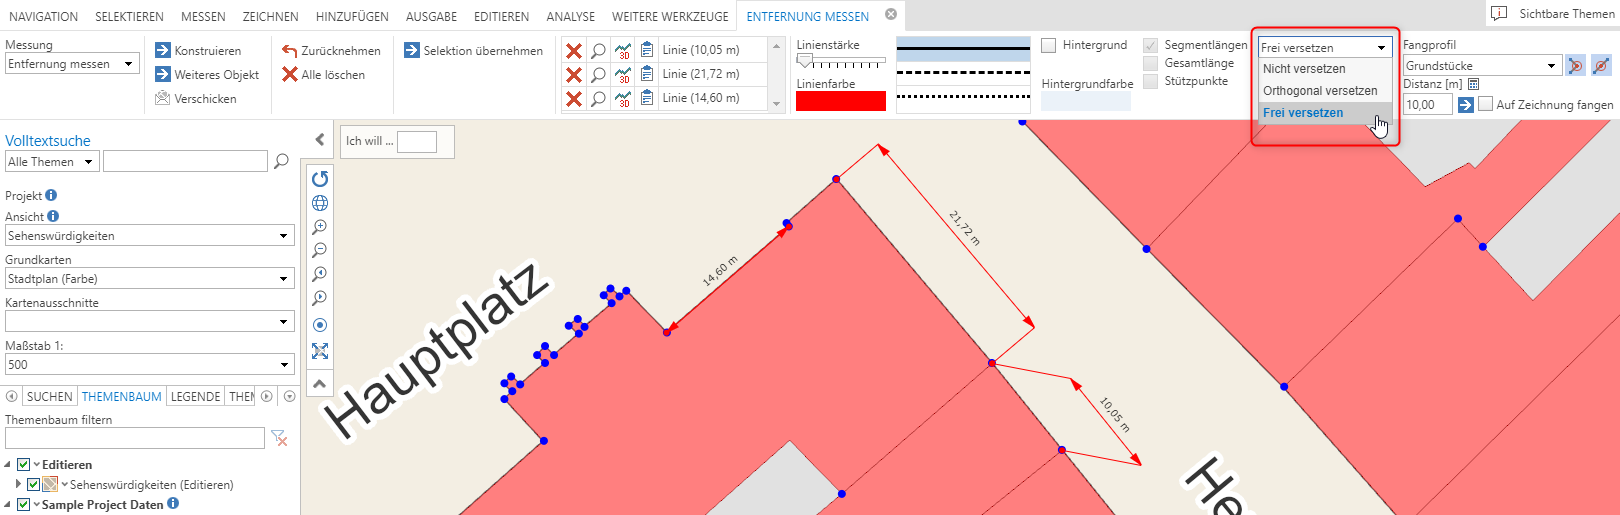Uncheck Sample Project Daten checkbox
The width and height of the screenshot is (1620, 515).
click(x=24, y=505)
